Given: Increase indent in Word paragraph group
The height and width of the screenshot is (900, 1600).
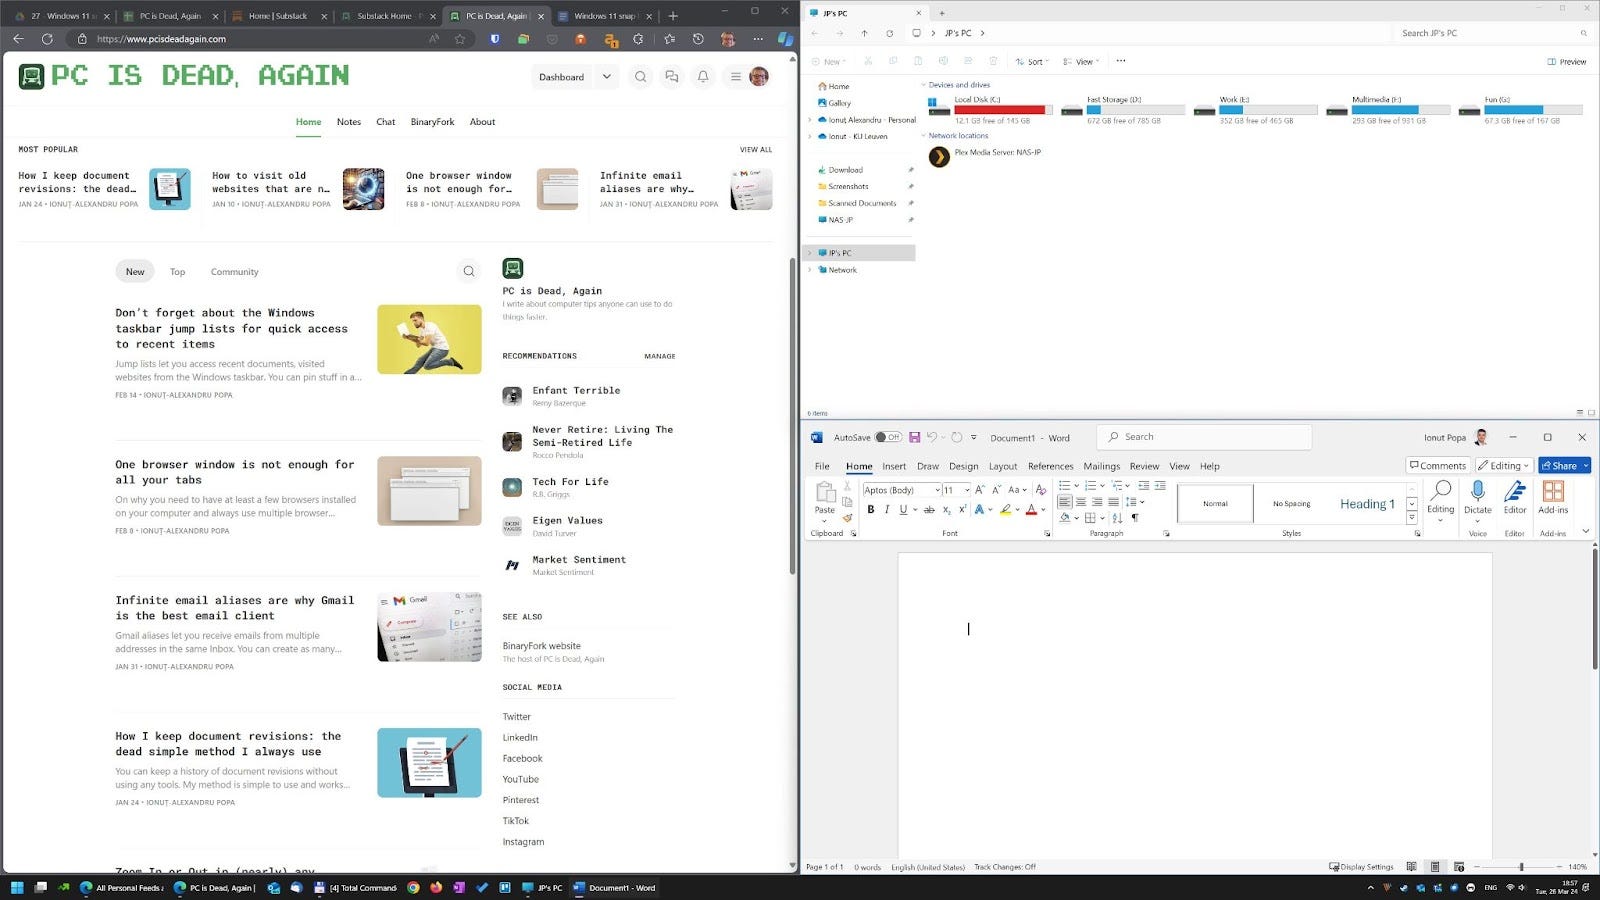Looking at the screenshot, I should pos(1160,486).
